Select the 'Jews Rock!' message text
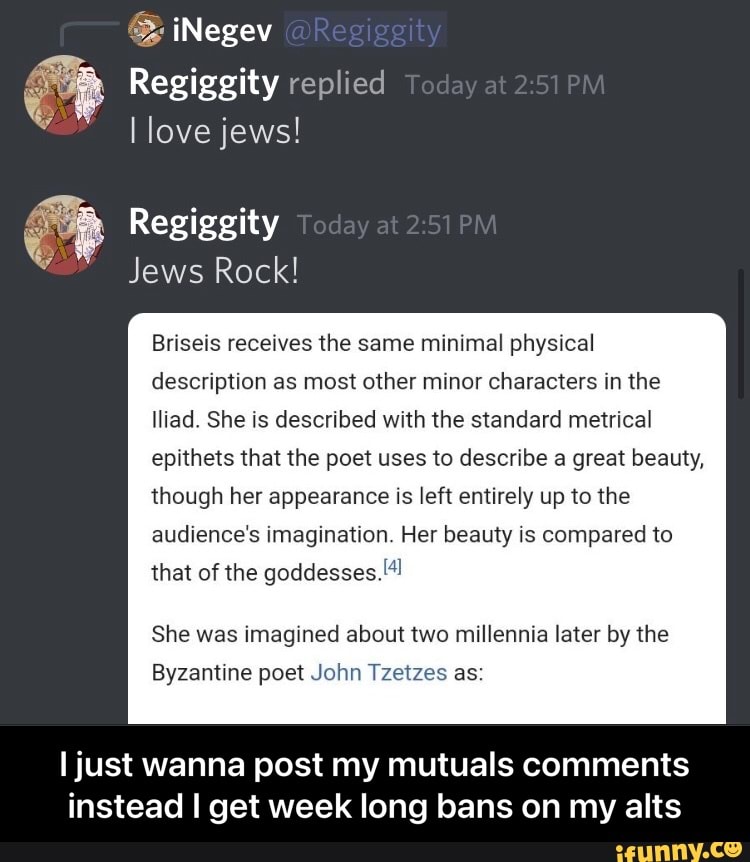The width and height of the screenshot is (750, 862). pos(214,271)
